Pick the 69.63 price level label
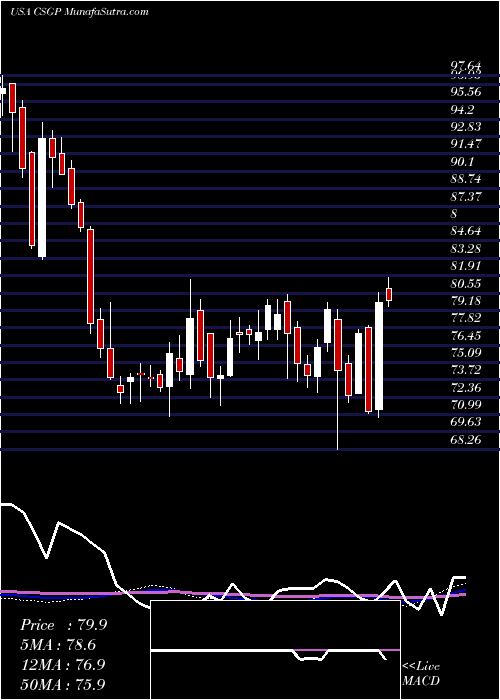Image resolution: width=500 pixels, height=700 pixels. point(466,422)
